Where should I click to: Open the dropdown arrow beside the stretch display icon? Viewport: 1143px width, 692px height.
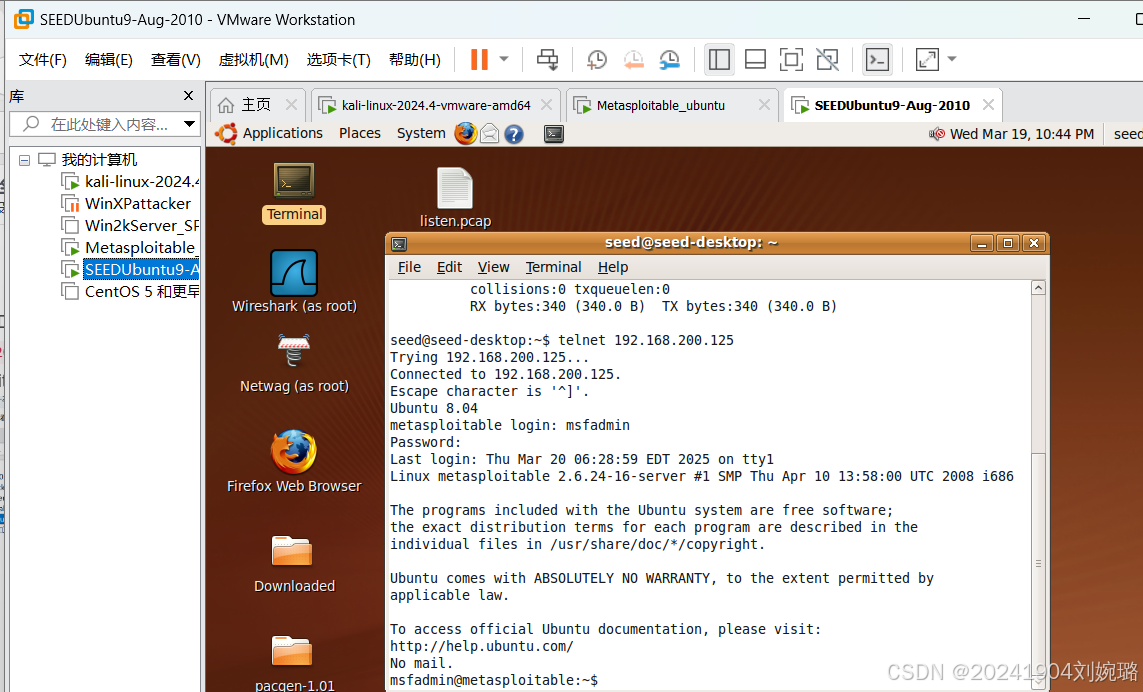pyautogui.click(x=951, y=59)
